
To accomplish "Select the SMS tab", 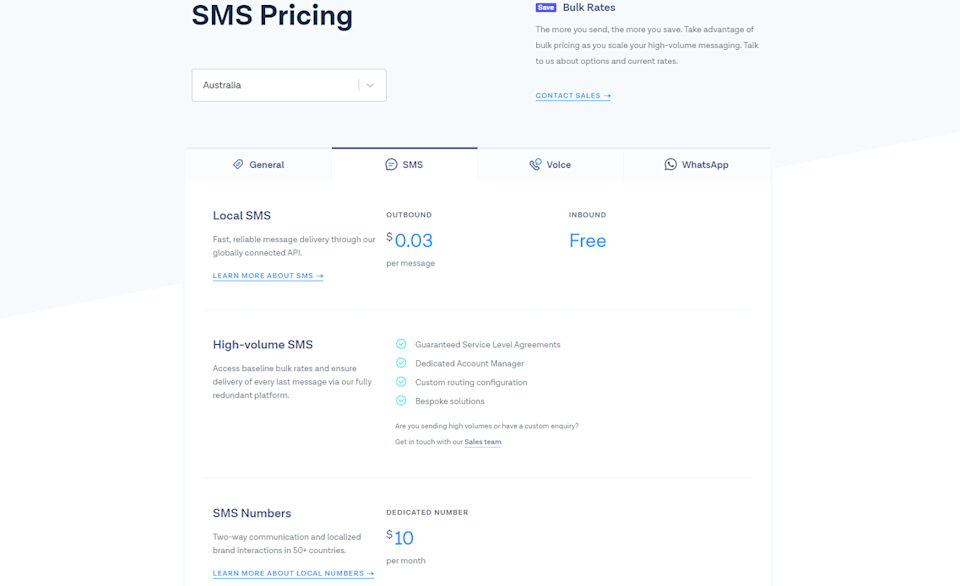I will [405, 165].
